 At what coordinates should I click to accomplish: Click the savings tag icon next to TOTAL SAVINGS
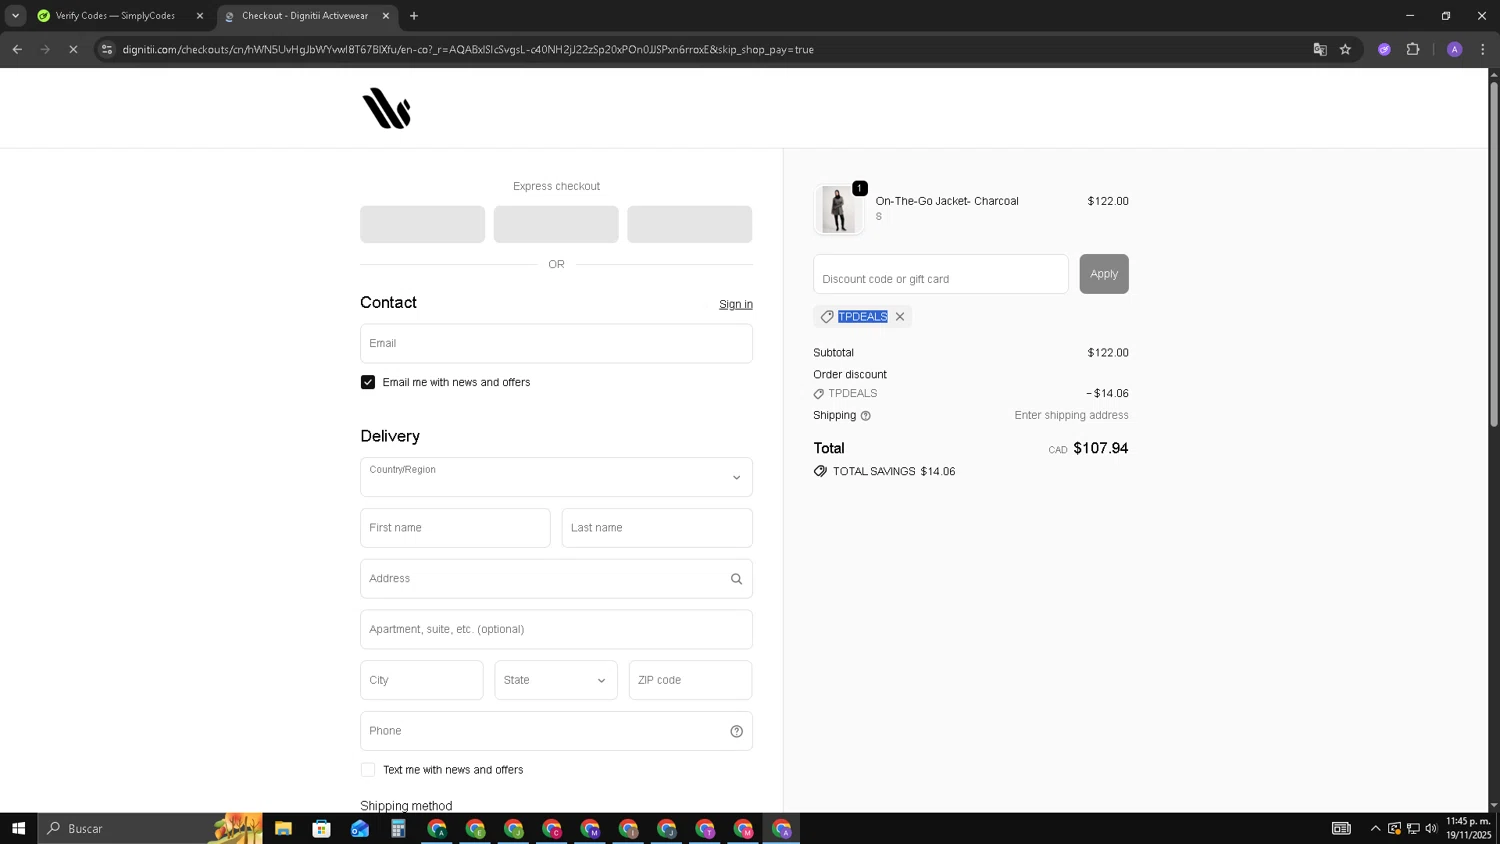click(820, 471)
